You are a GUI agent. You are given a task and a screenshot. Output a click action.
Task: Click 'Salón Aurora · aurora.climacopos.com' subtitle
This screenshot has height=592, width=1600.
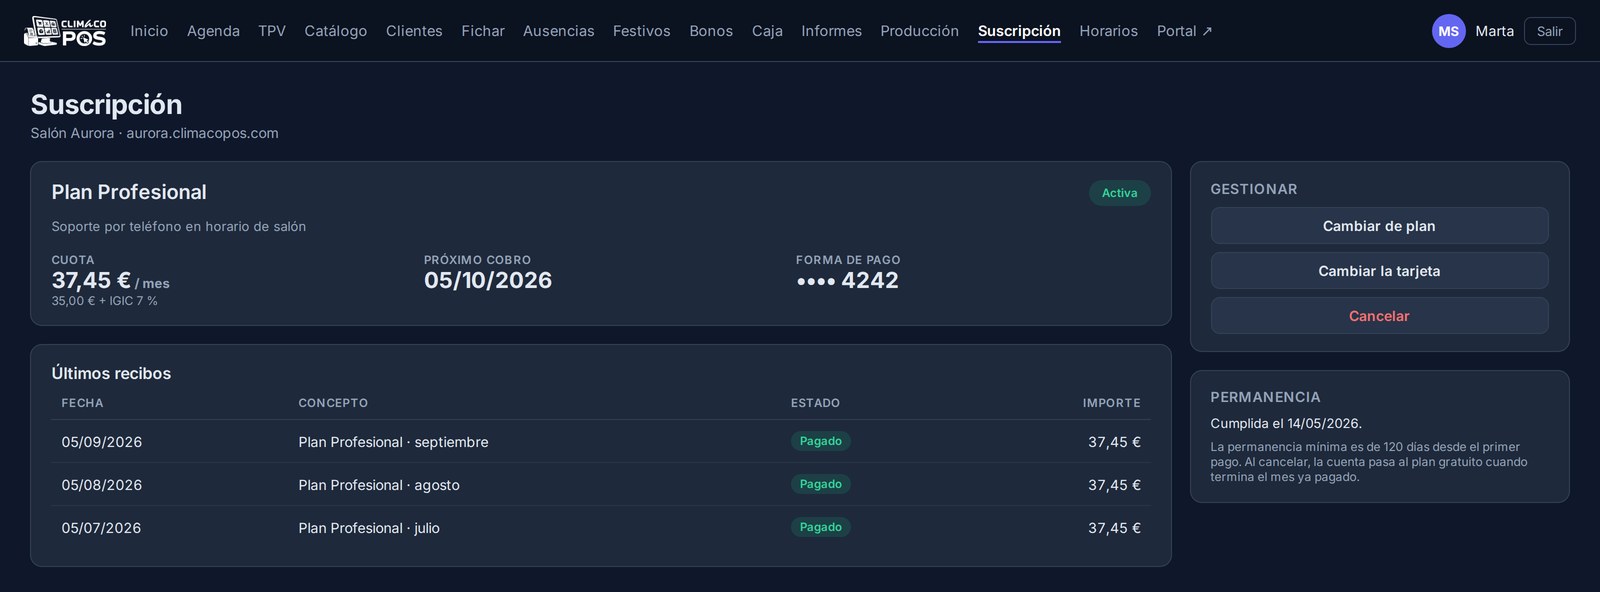point(155,133)
